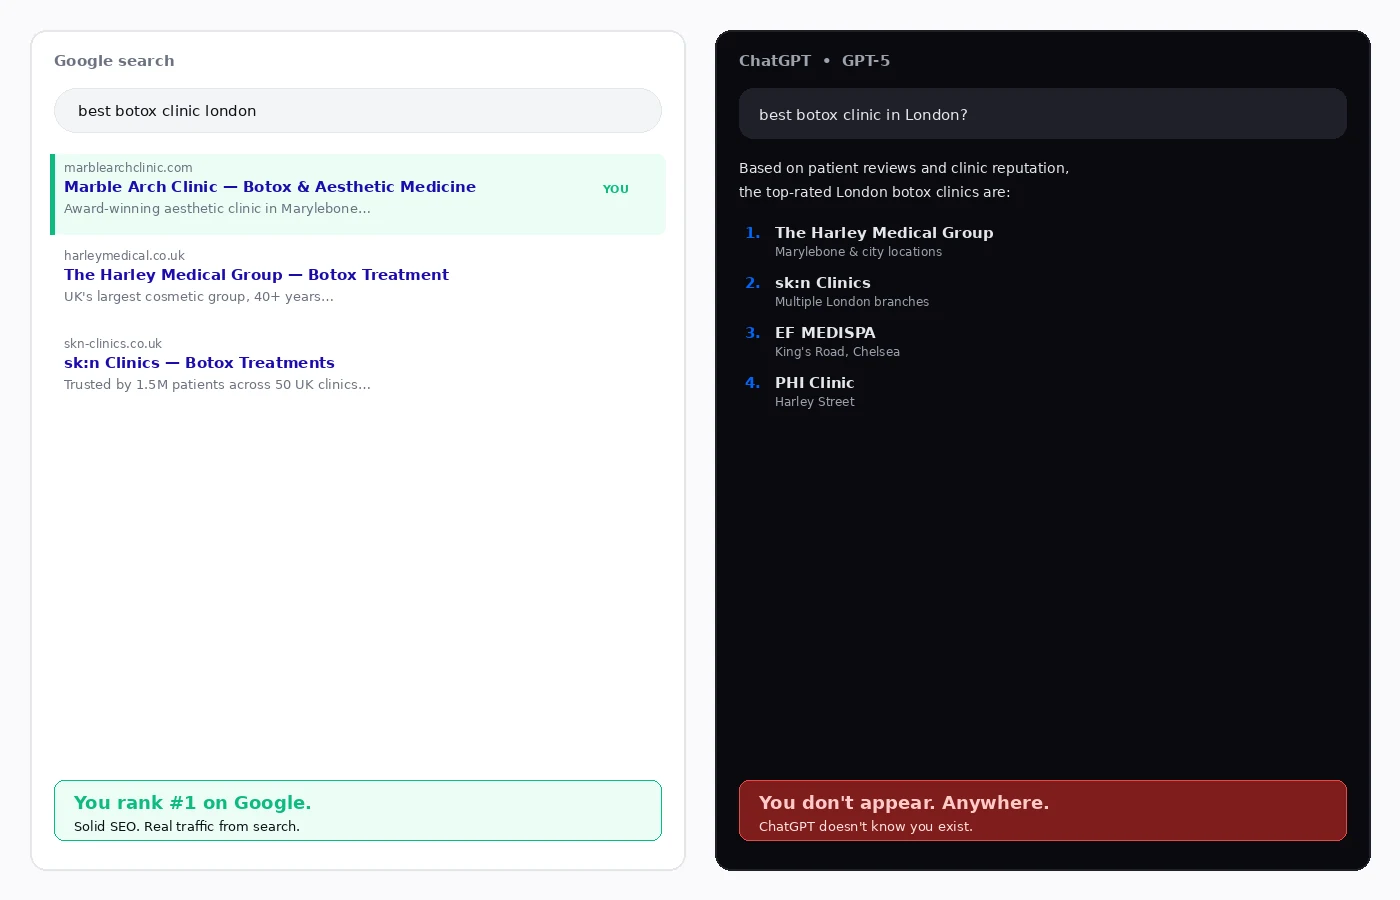
Task: Select 'The Harley Medical Group' in ChatGPT list
Action: coord(884,233)
